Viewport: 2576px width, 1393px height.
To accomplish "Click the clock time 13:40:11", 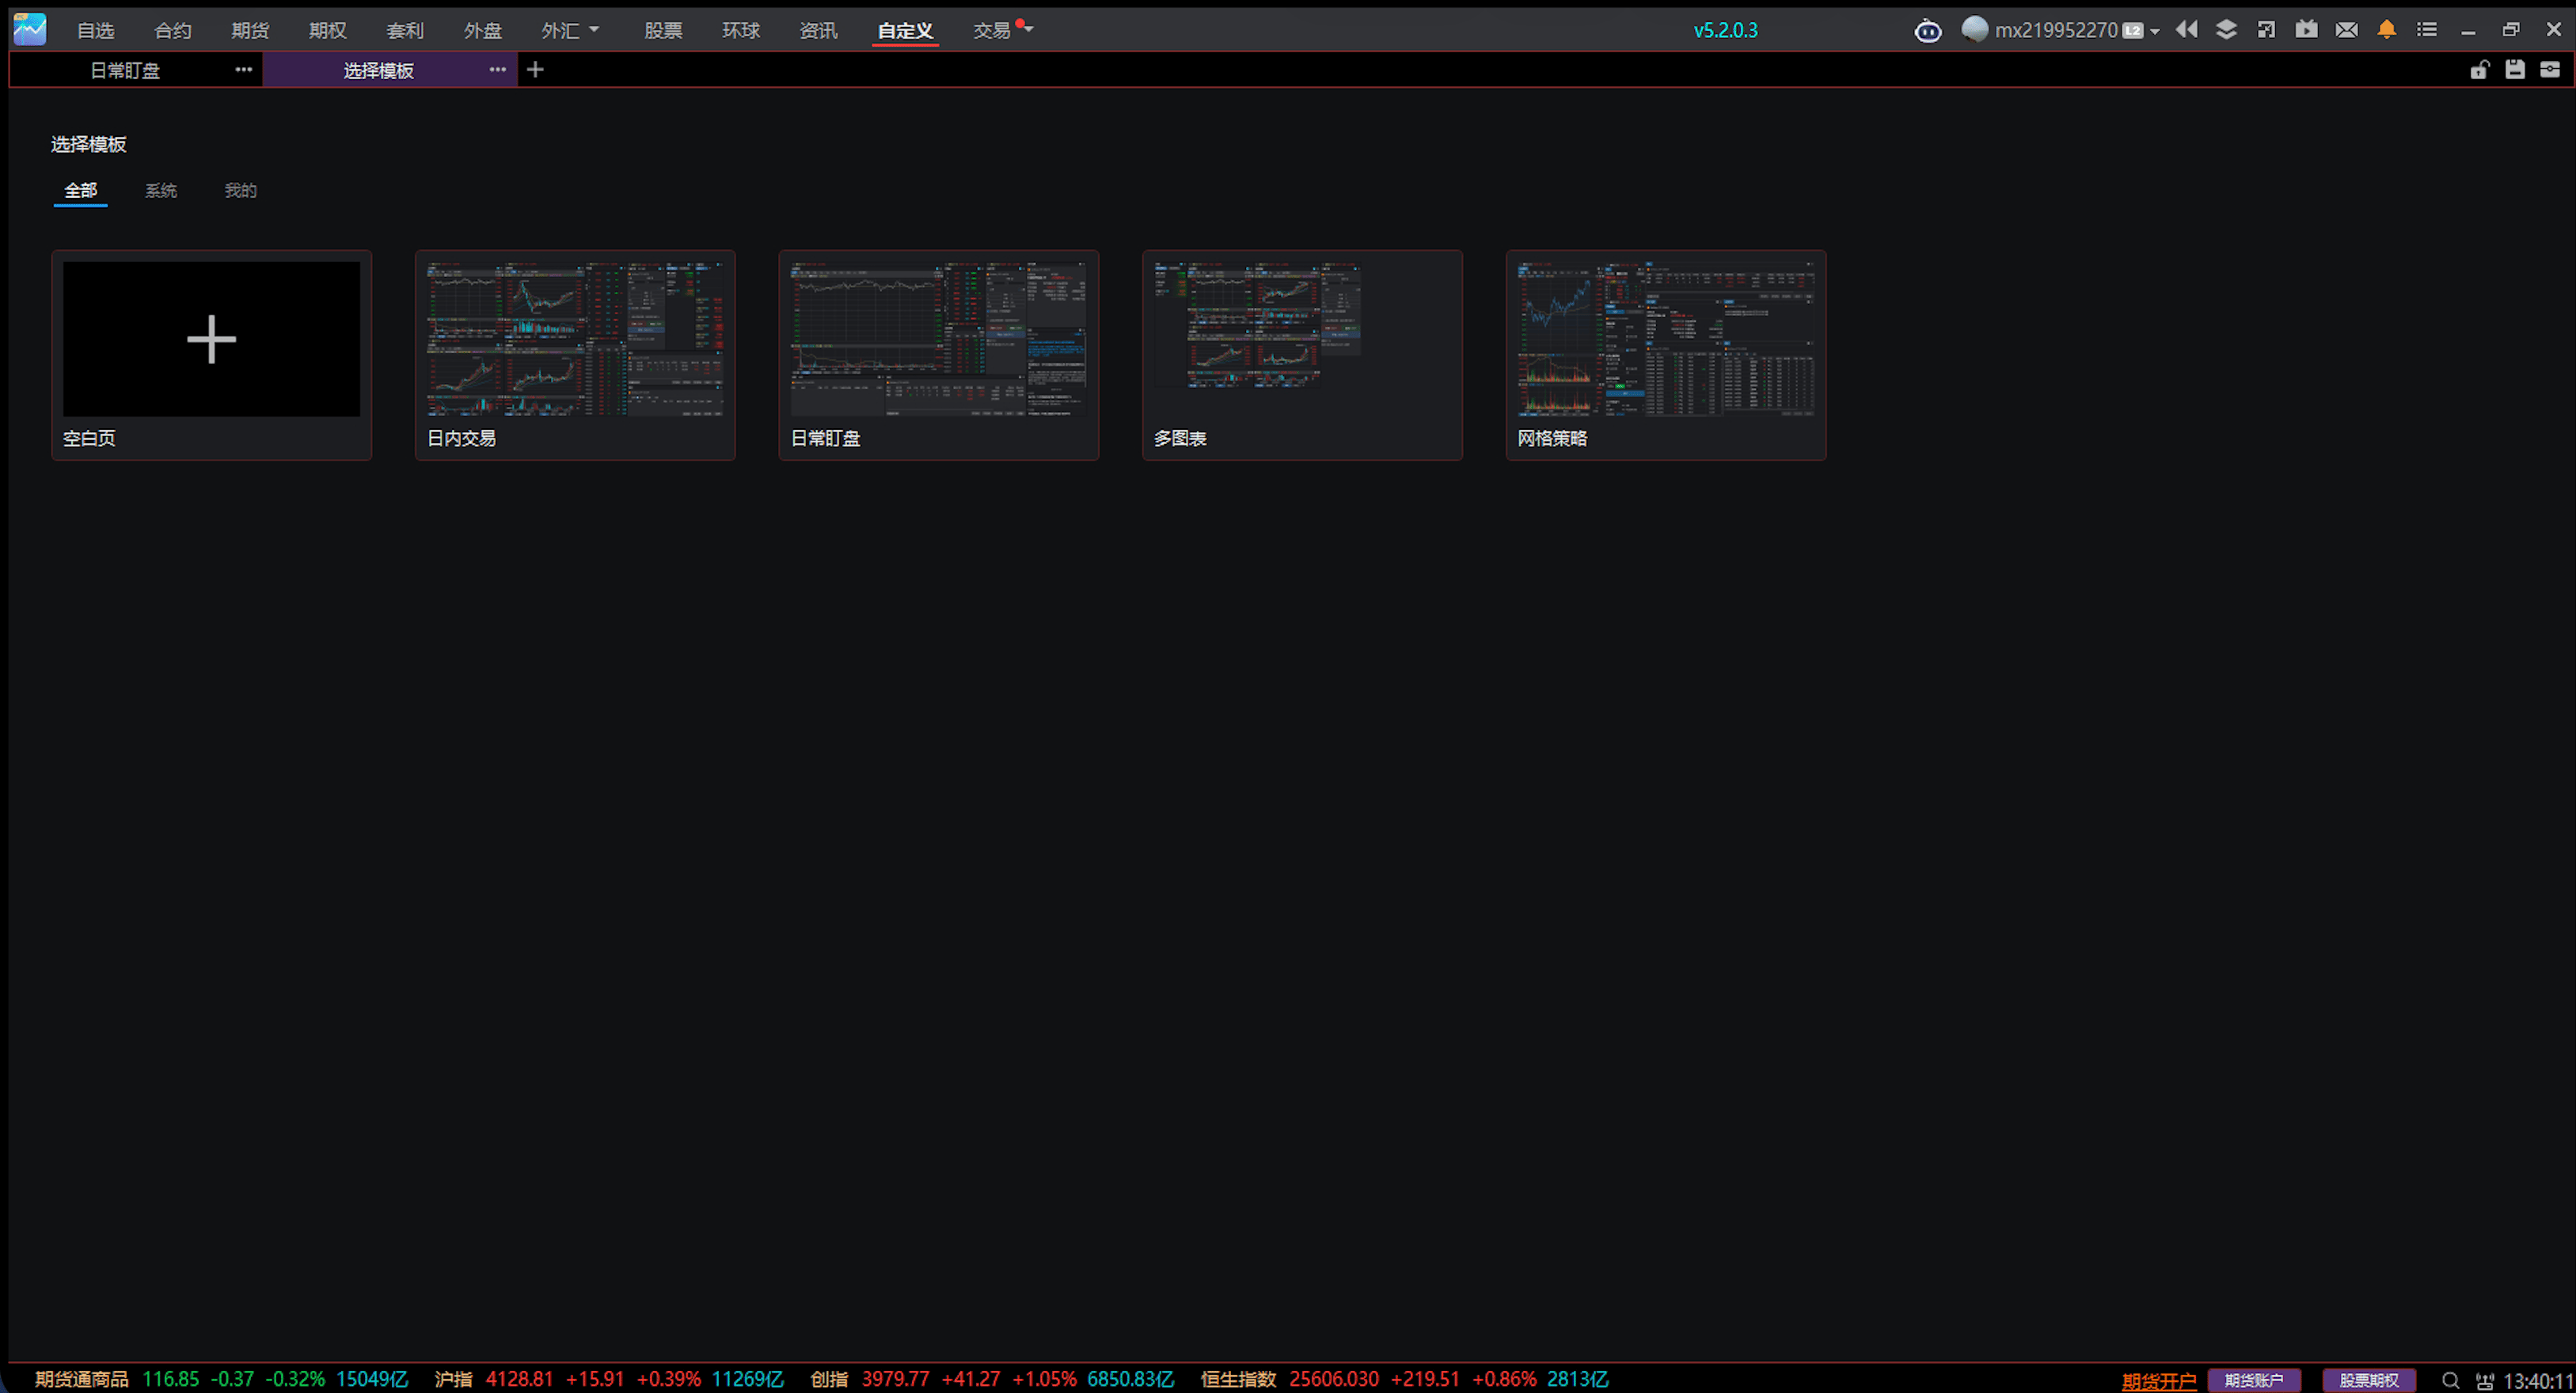I will click(2538, 1381).
